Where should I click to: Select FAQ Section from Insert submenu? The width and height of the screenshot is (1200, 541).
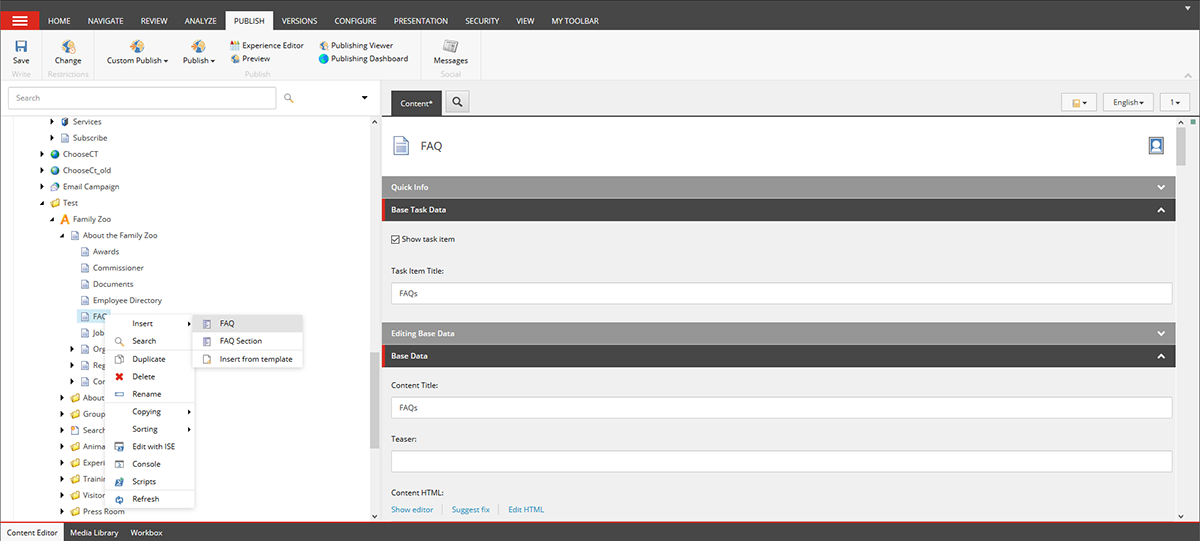coord(240,341)
